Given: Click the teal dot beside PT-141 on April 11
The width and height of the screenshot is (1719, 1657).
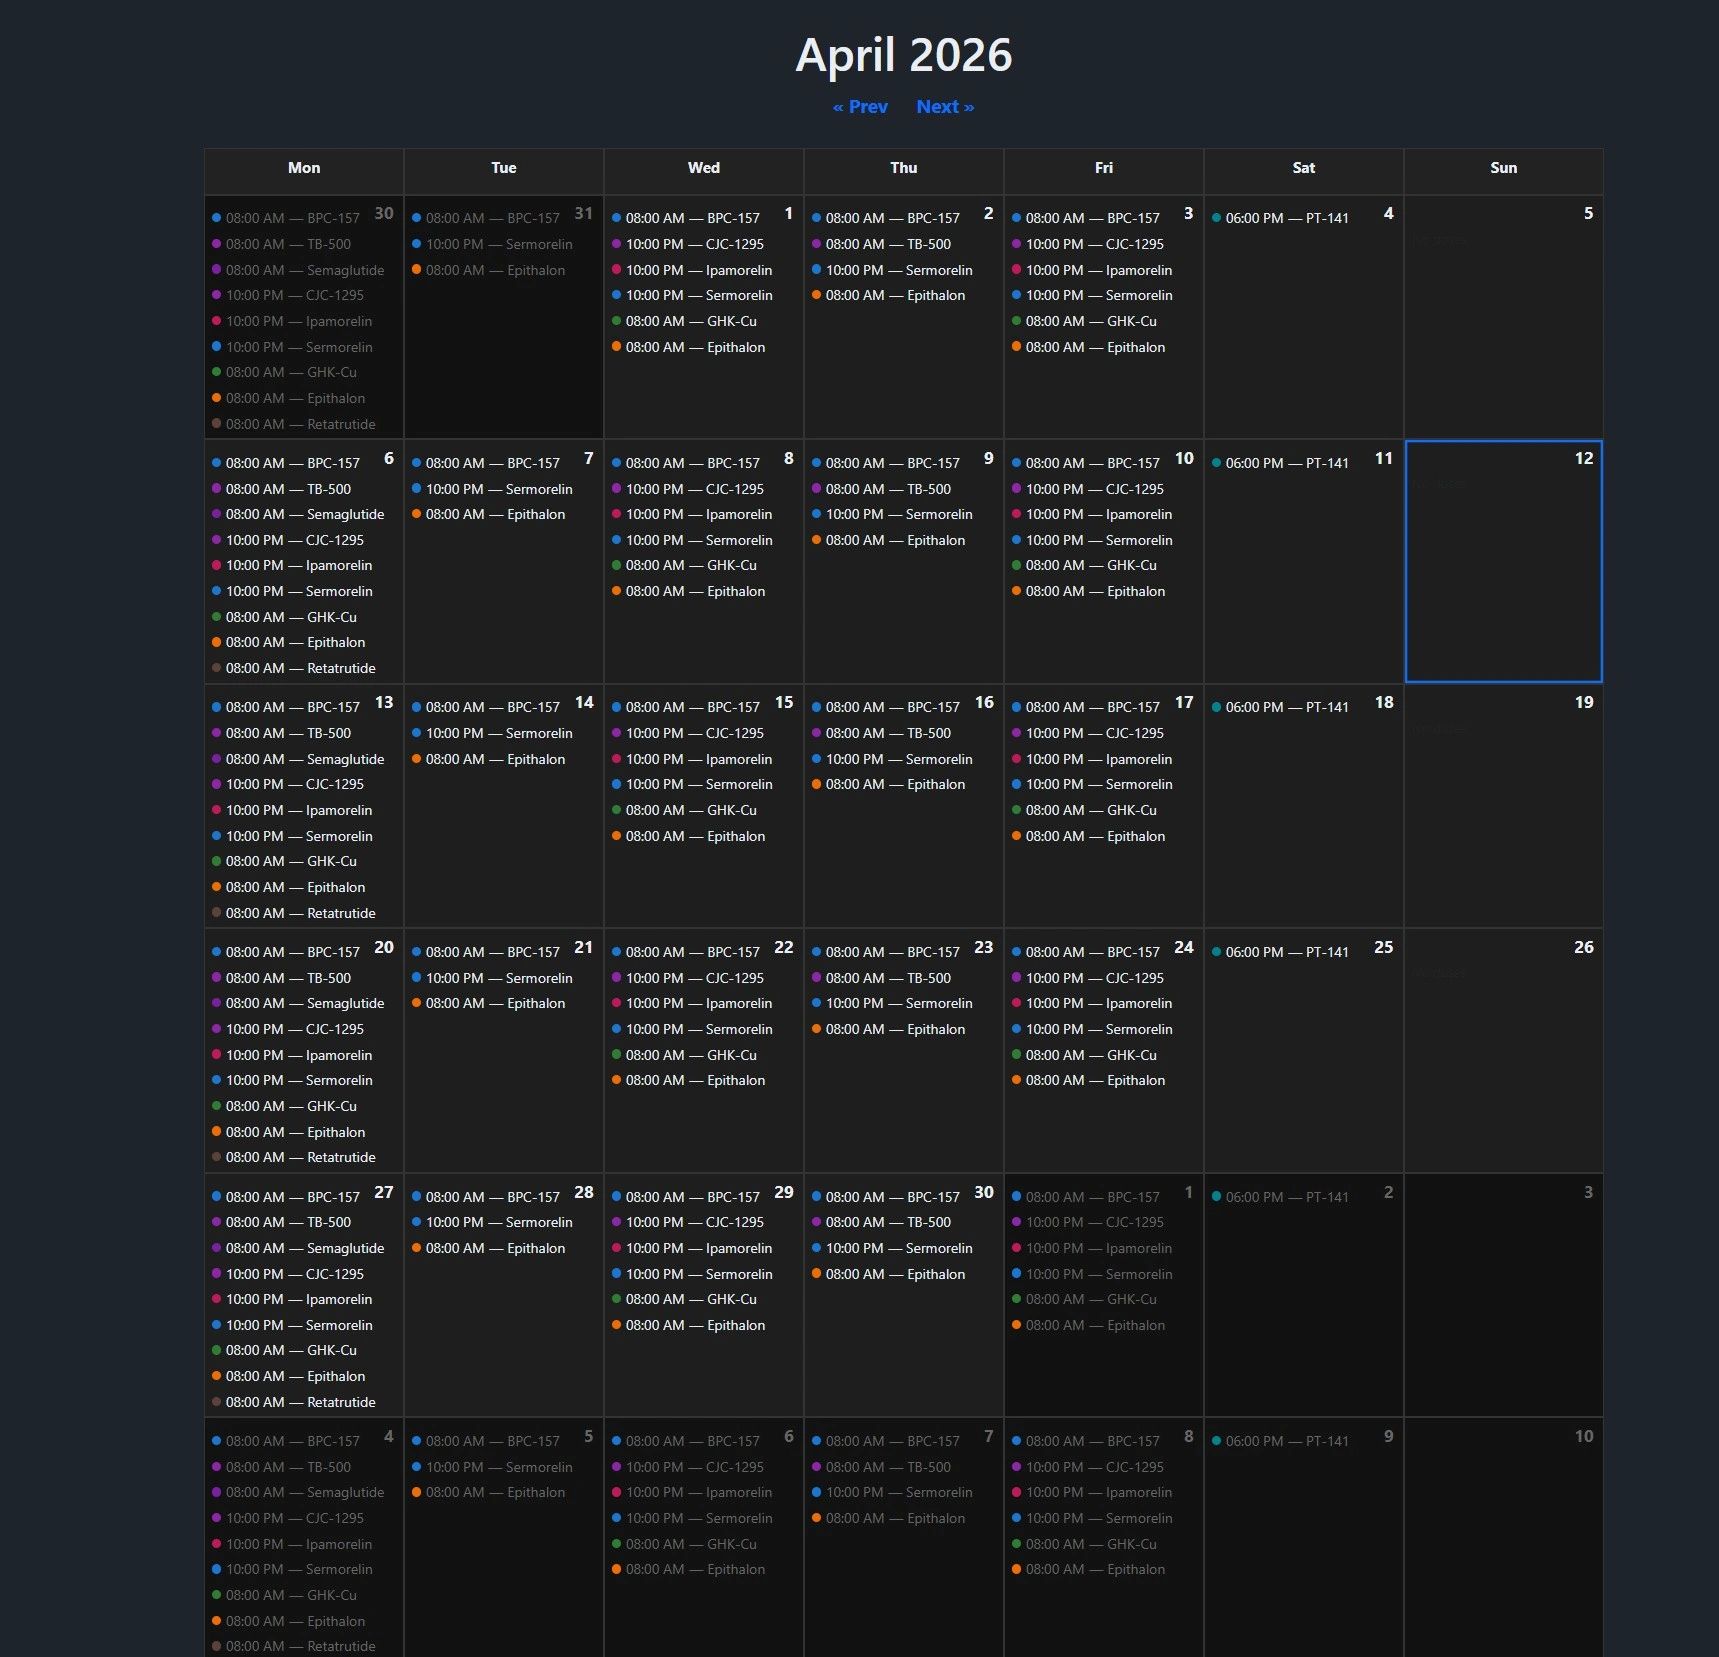Looking at the screenshot, I should [1217, 463].
